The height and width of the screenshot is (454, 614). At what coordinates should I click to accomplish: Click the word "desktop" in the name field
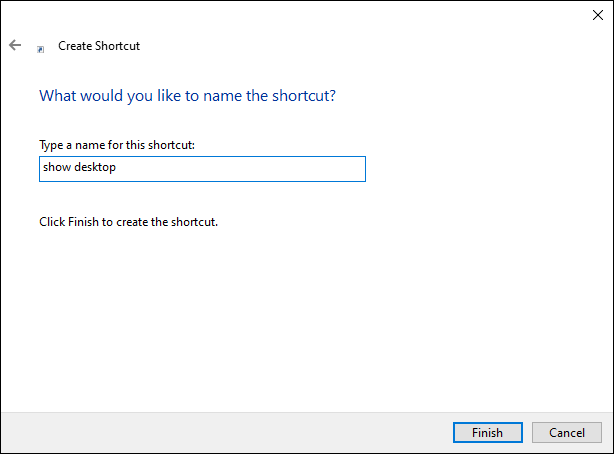coord(95,168)
